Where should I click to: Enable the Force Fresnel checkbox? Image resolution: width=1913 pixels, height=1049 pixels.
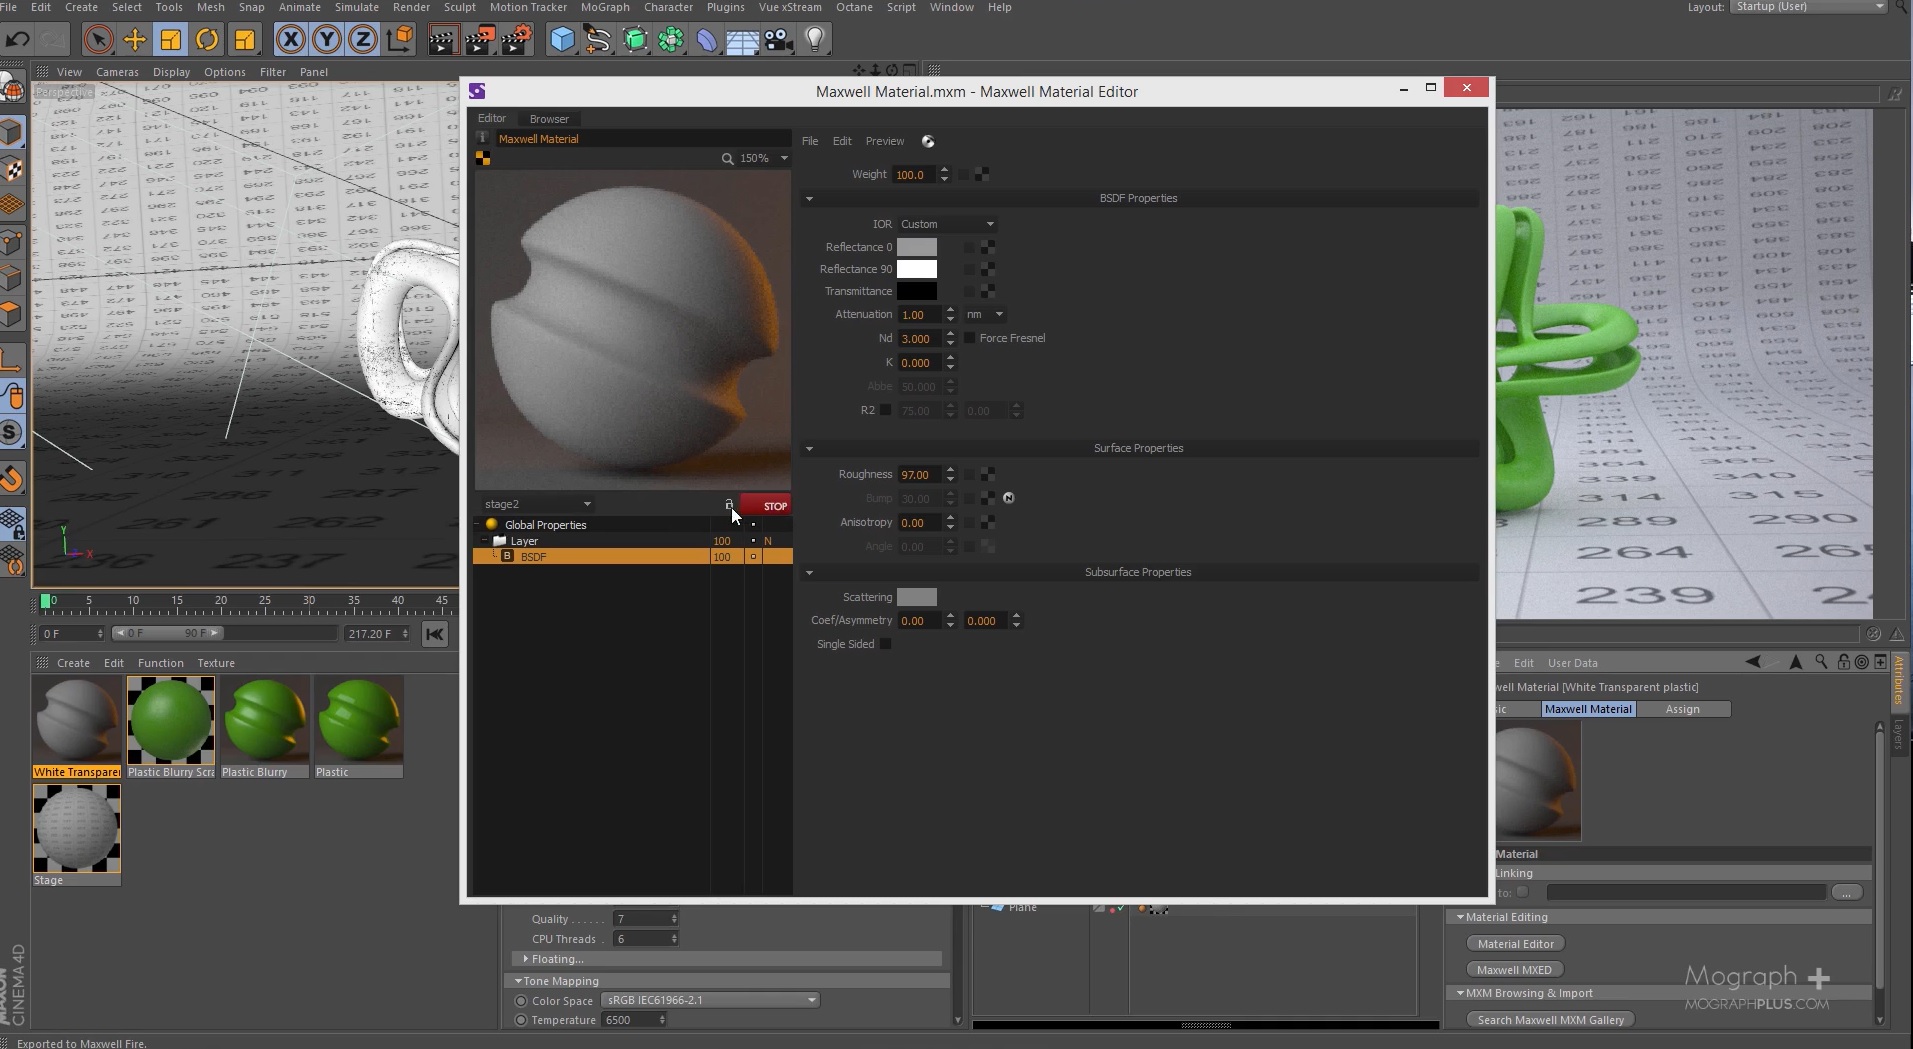coord(970,338)
